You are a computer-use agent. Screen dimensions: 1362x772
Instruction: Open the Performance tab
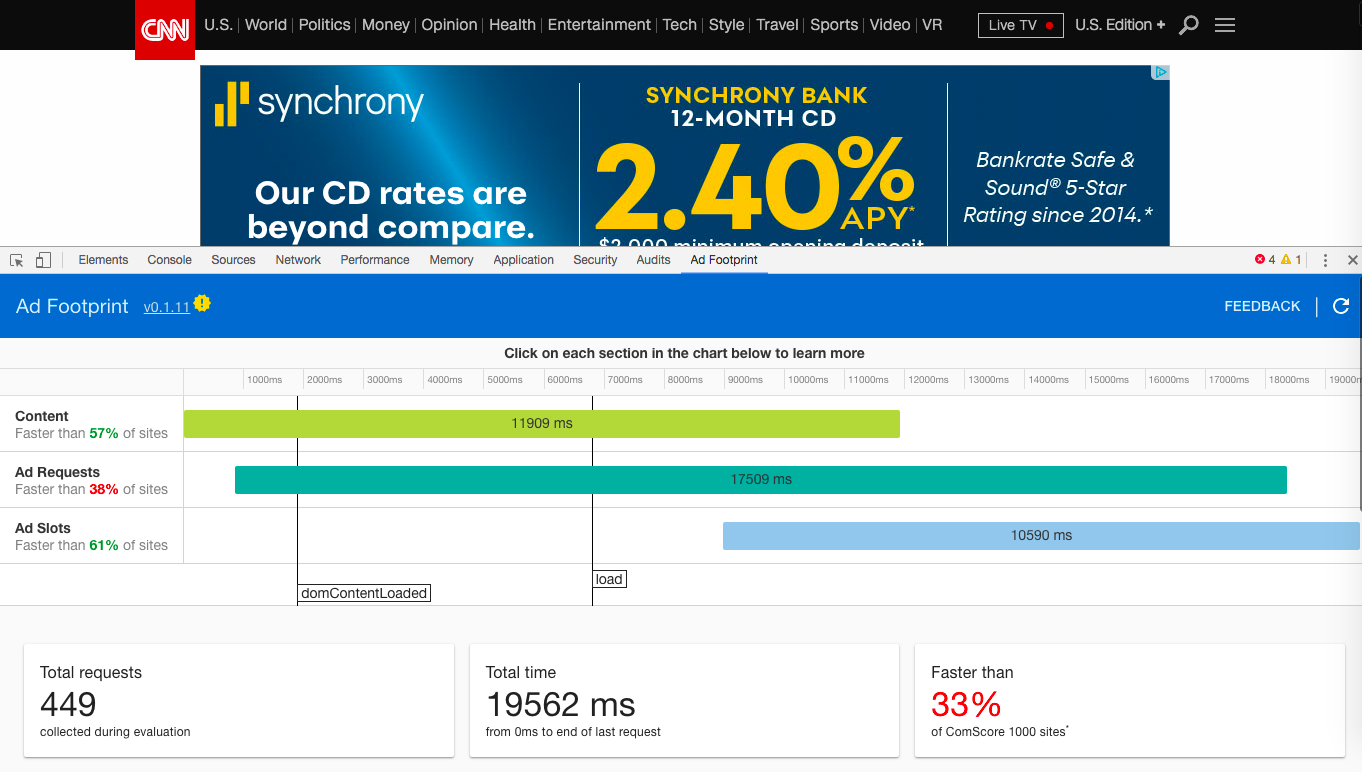(x=375, y=260)
